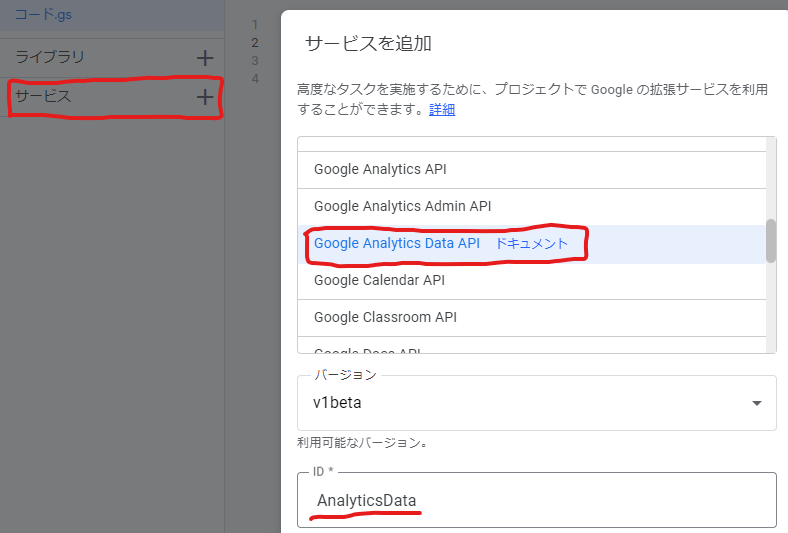The height and width of the screenshot is (533, 788).
Task: Select Google Analytics API from the list
Action: point(532,170)
